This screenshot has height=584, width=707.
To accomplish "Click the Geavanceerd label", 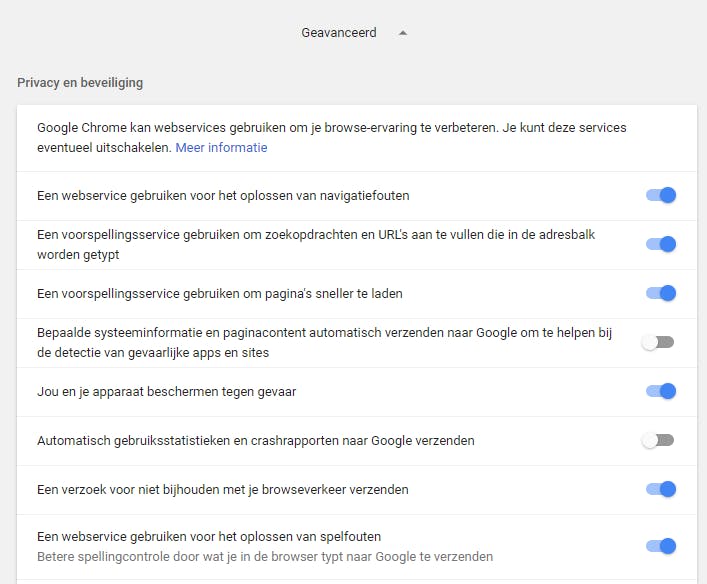I will (x=339, y=33).
